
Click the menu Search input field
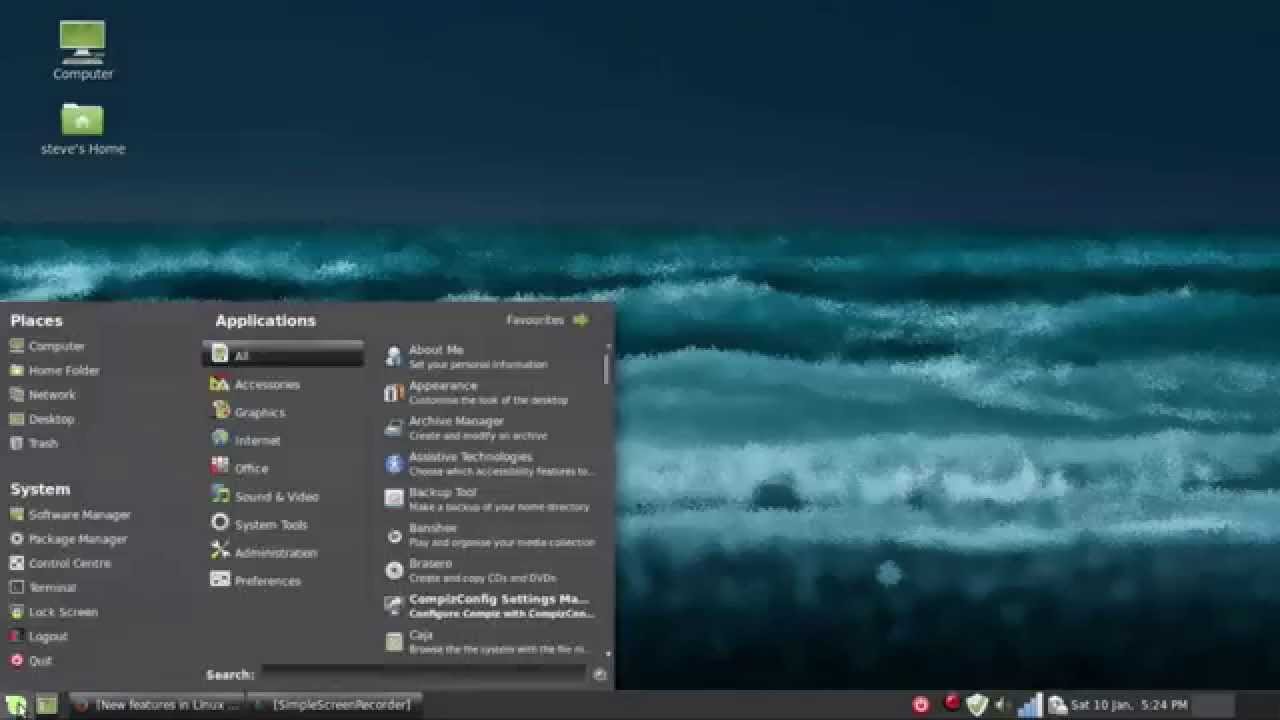pyautogui.click(x=423, y=674)
